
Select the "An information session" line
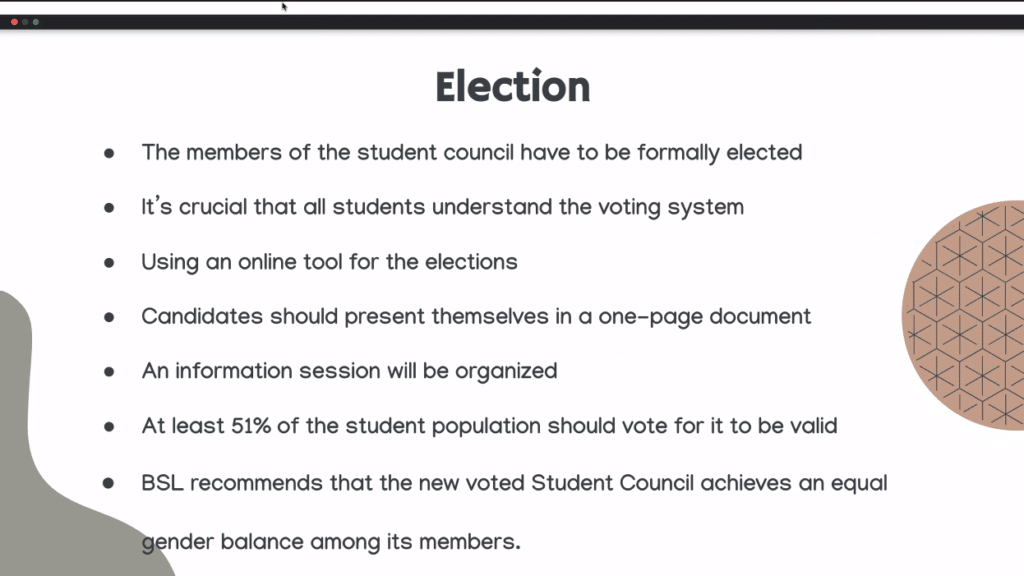349,371
